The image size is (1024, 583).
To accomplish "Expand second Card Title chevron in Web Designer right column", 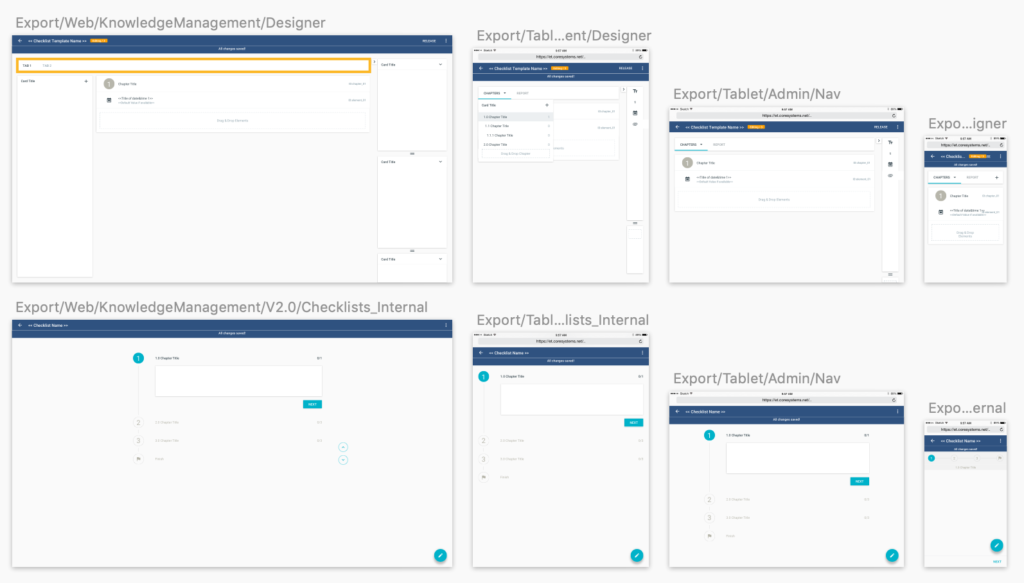I will [x=441, y=162].
